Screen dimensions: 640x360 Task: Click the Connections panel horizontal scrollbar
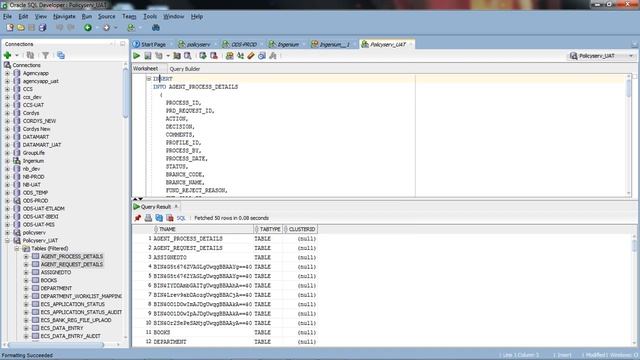(55, 345)
